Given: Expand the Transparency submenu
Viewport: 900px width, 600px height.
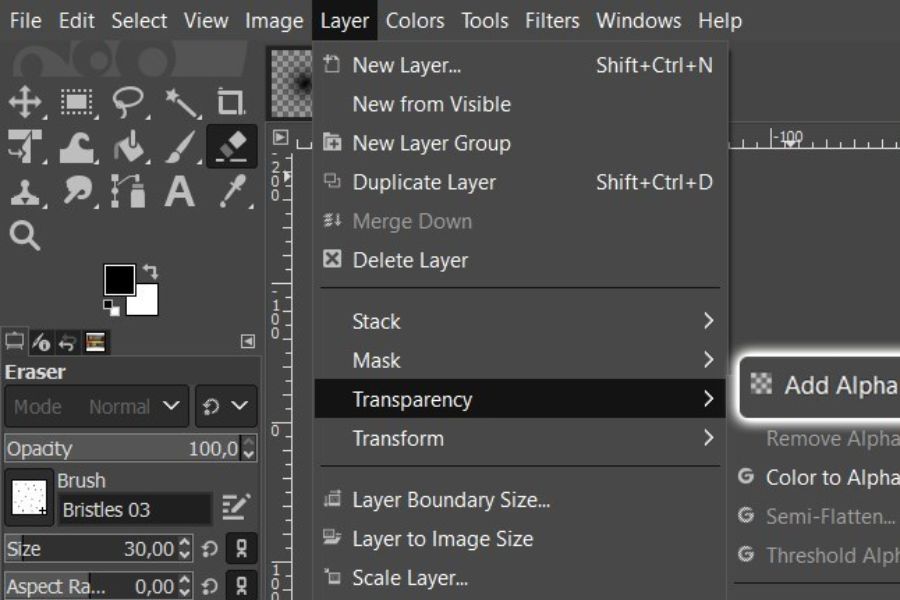Looking at the screenshot, I should pyautogui.click(x=519, y=399).
